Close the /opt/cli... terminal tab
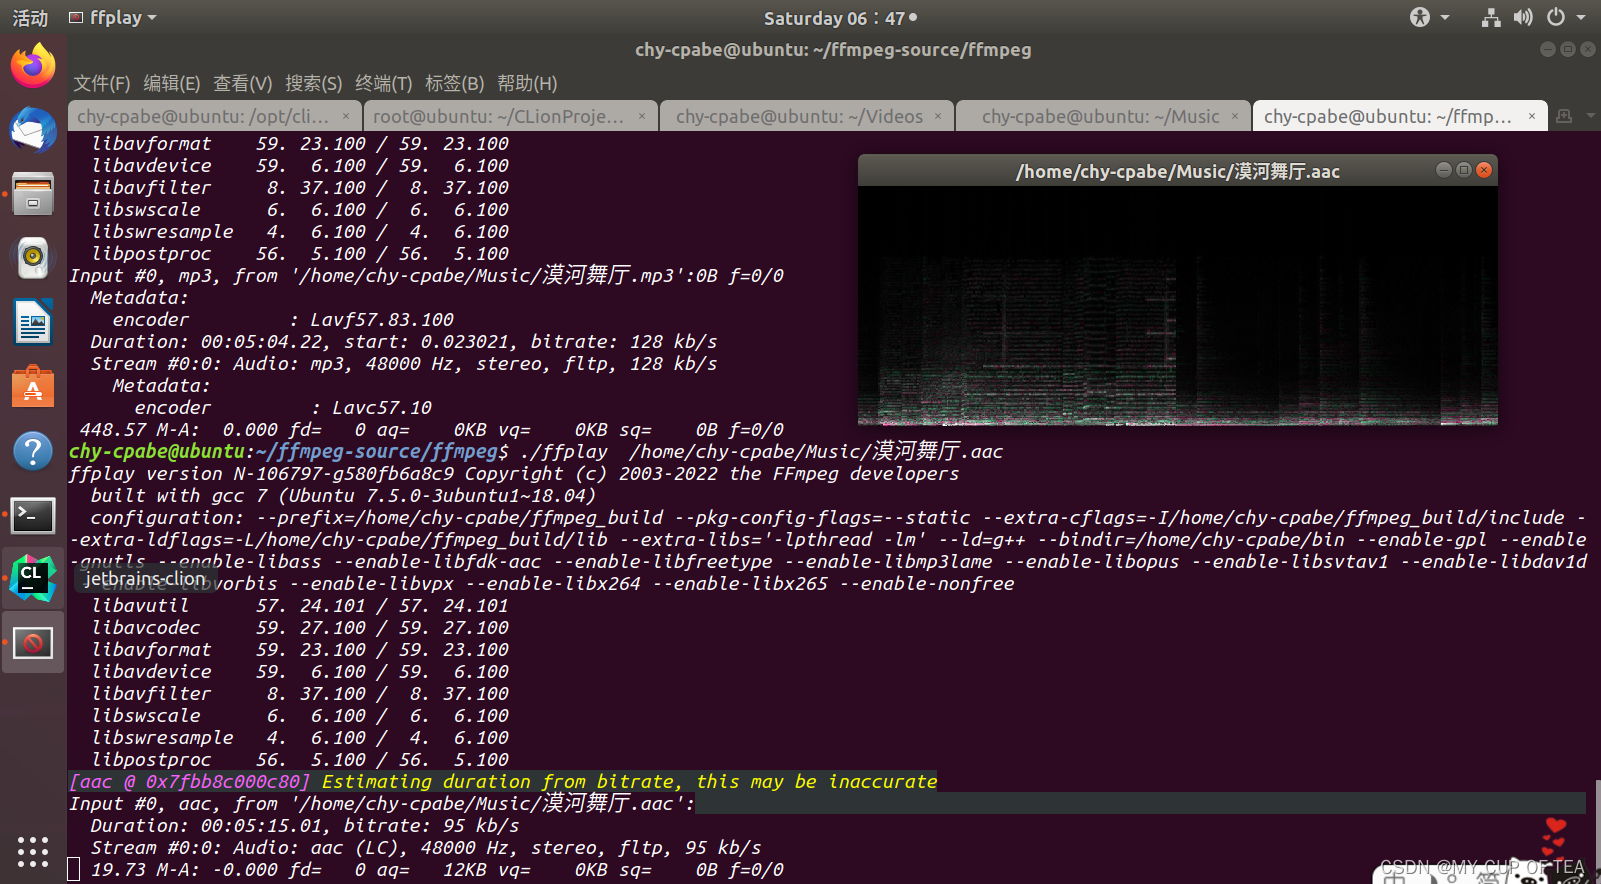This screenshot has width=1601, height=884. [346, 116]
